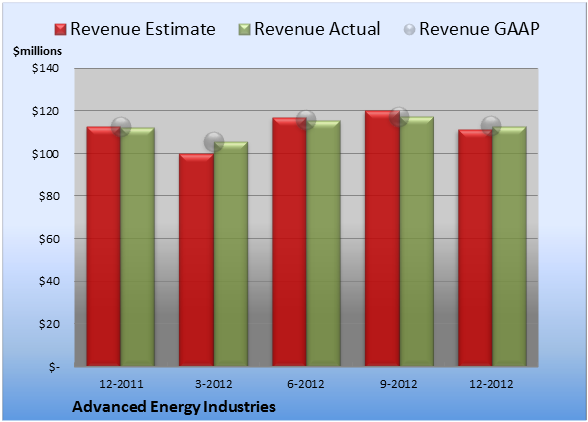Click the gray Revenue GAAP legend marker
The image size is (588, 422).
[x=410, y=30]
